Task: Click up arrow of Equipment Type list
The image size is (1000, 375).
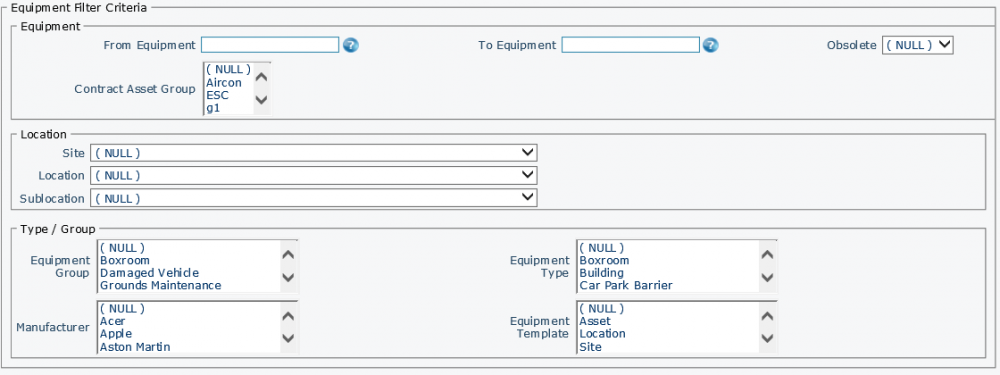Action: 768,254
